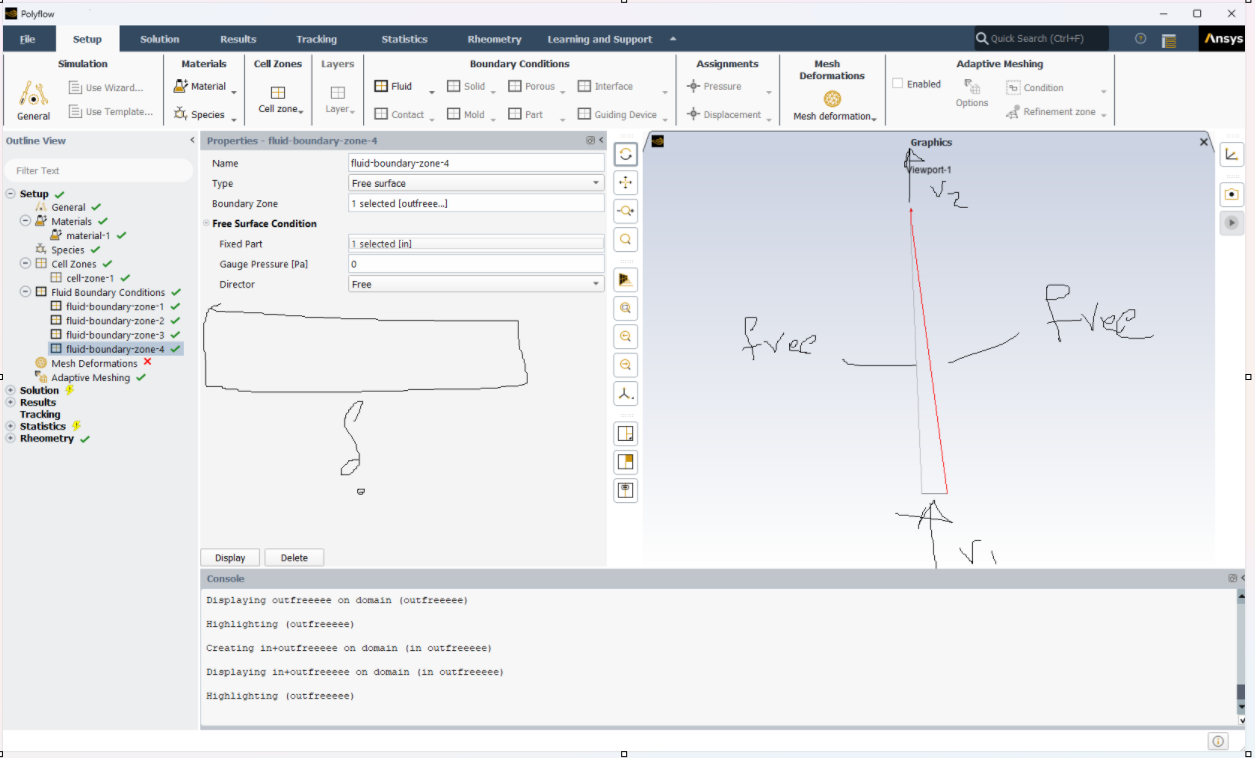Open the plot chart icon right of Graphics
Viewport: 1255px width, 758px height.
[1232, 154]
